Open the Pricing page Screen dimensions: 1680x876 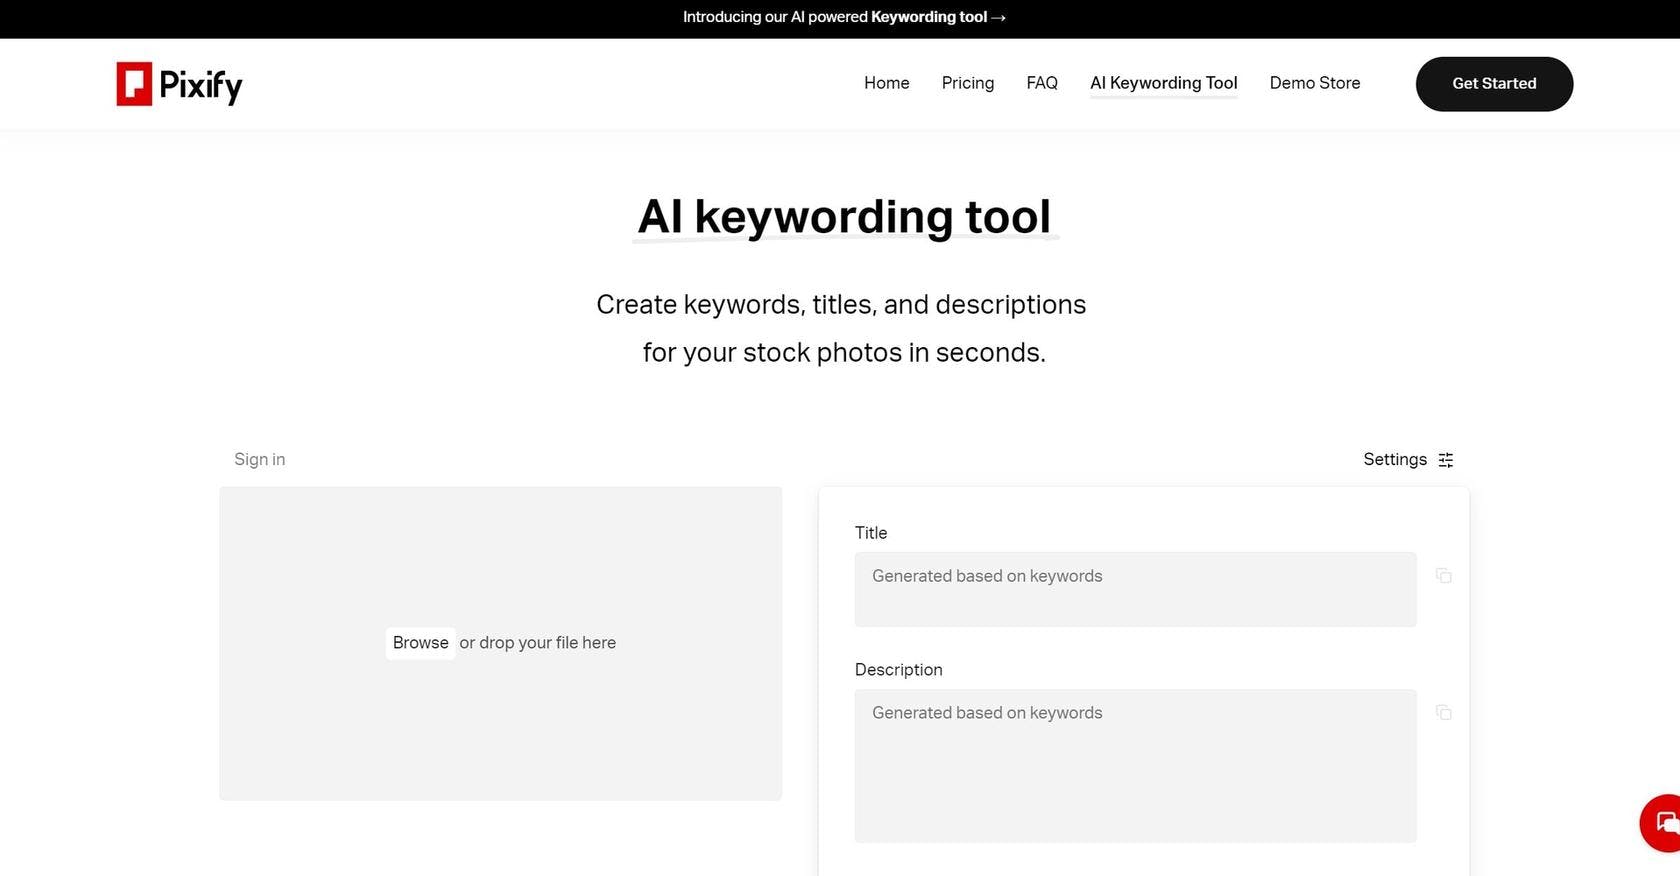(x=967, y=83)
